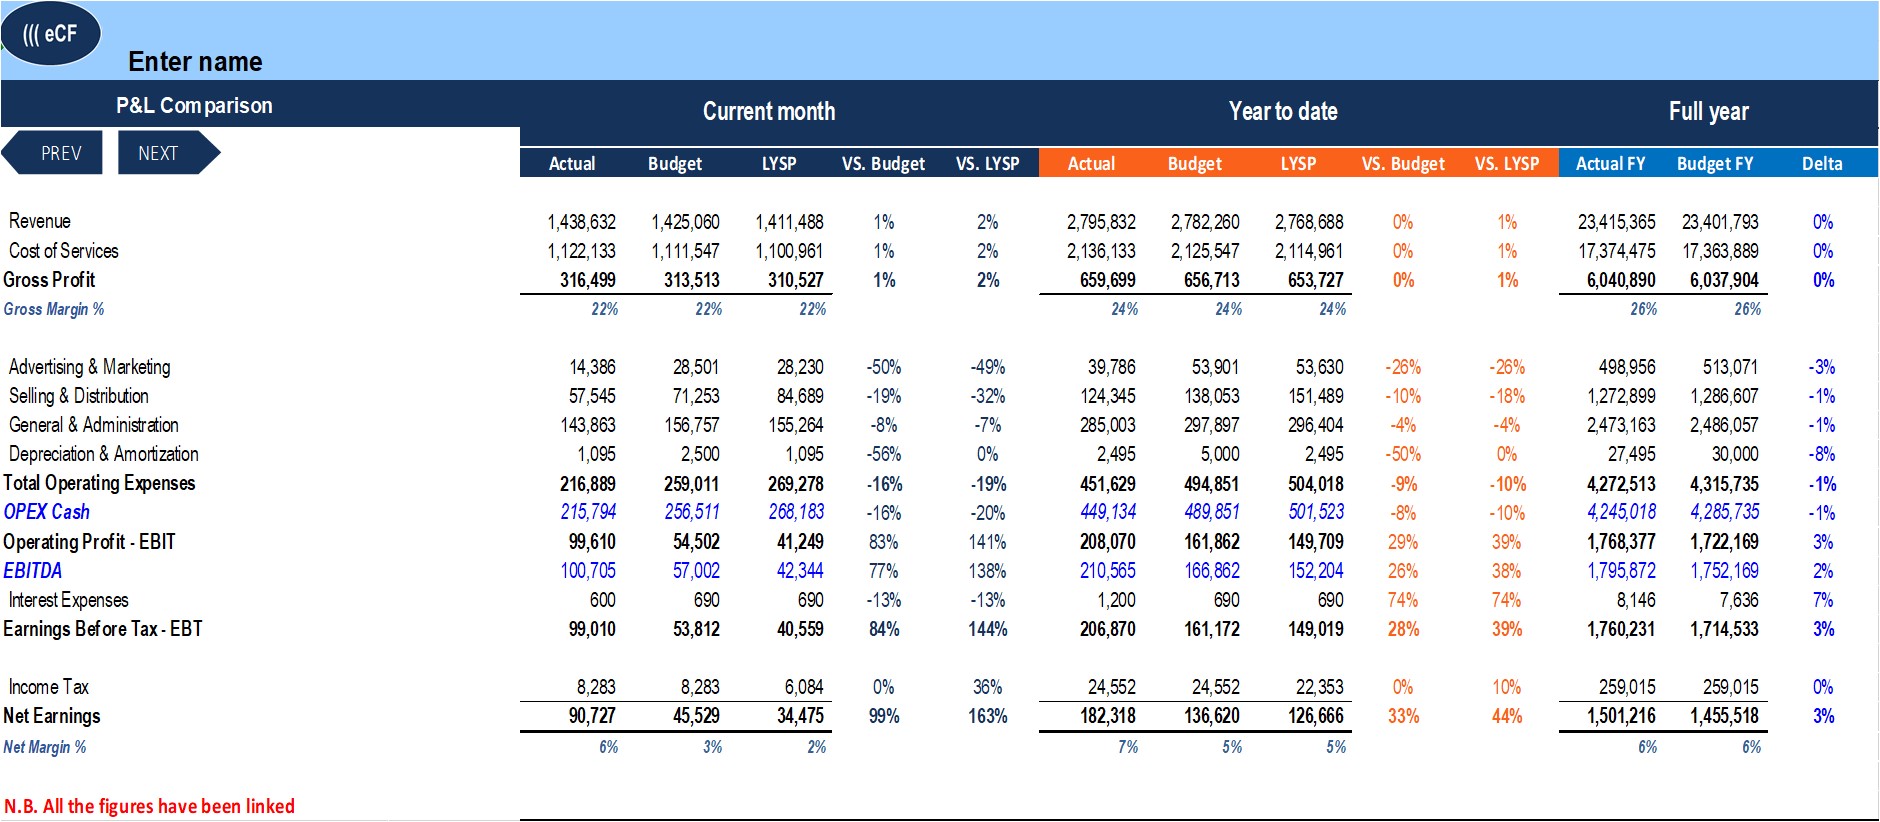The image size is (1880, 822).
Task: Select the 'EBITDA' row label
Action: point(32,571)
